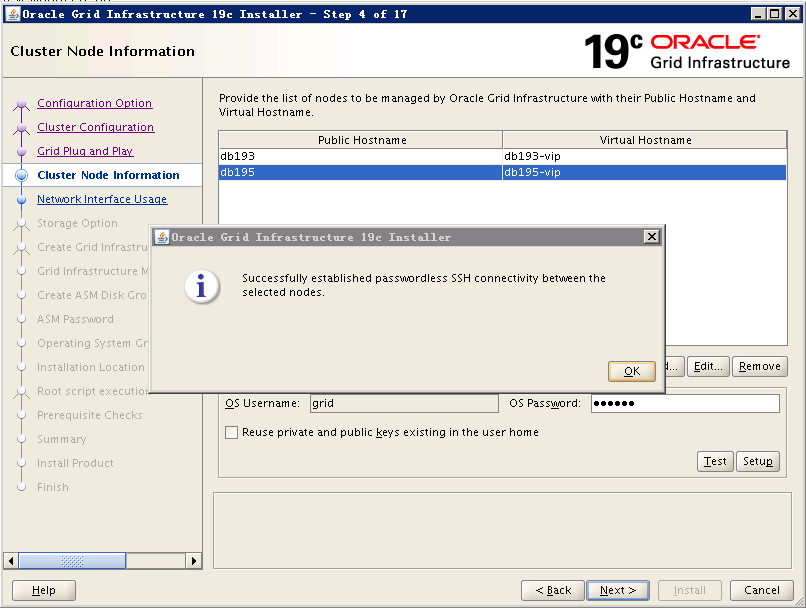806x608 pixels.
Task: Select the Prerequisite Checks step
Action: 89,415
